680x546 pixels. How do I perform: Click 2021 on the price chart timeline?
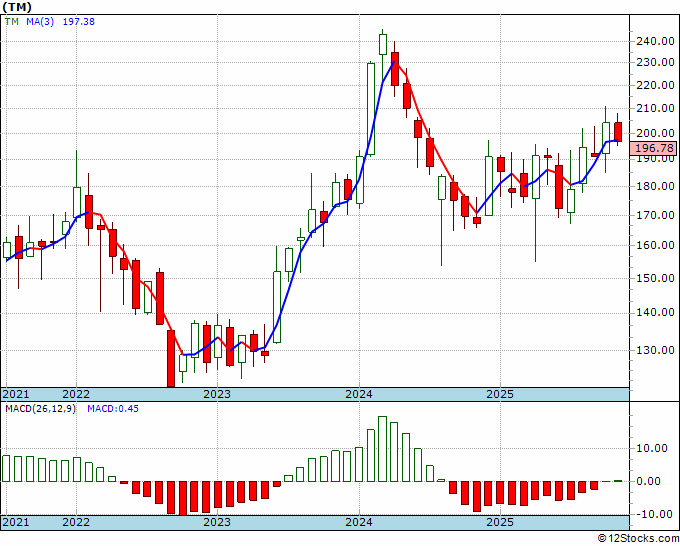click(x=16, y=394)
